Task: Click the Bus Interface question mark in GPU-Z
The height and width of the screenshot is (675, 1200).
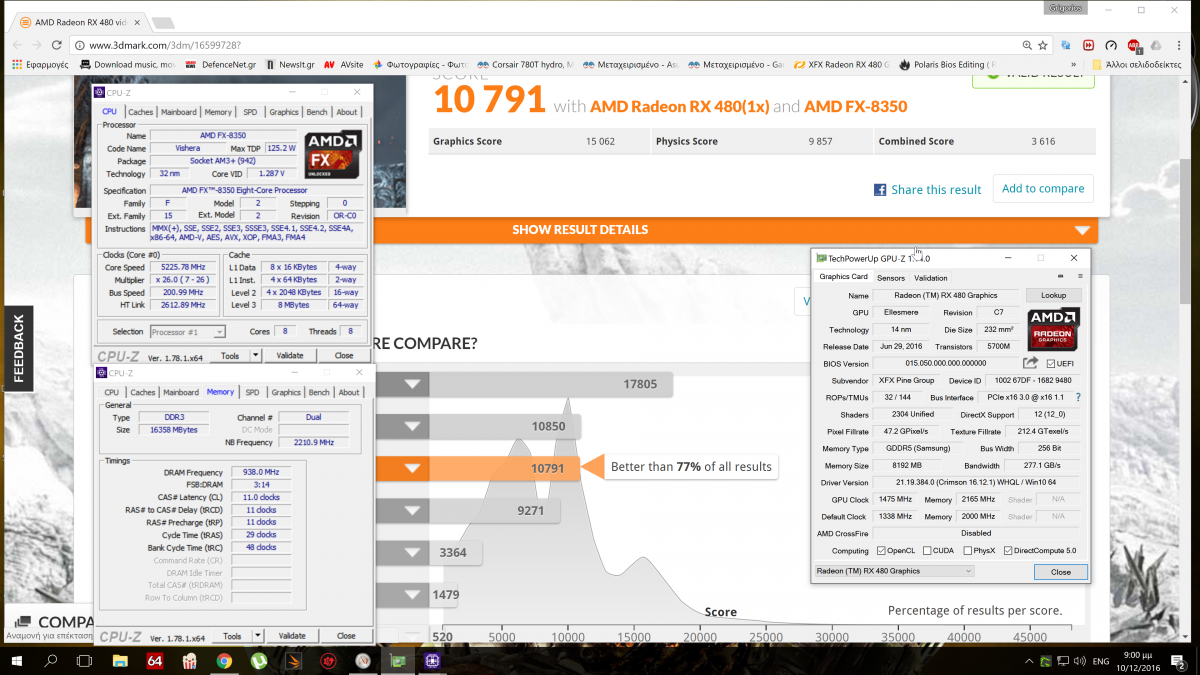Action: tap(1077, 397)
